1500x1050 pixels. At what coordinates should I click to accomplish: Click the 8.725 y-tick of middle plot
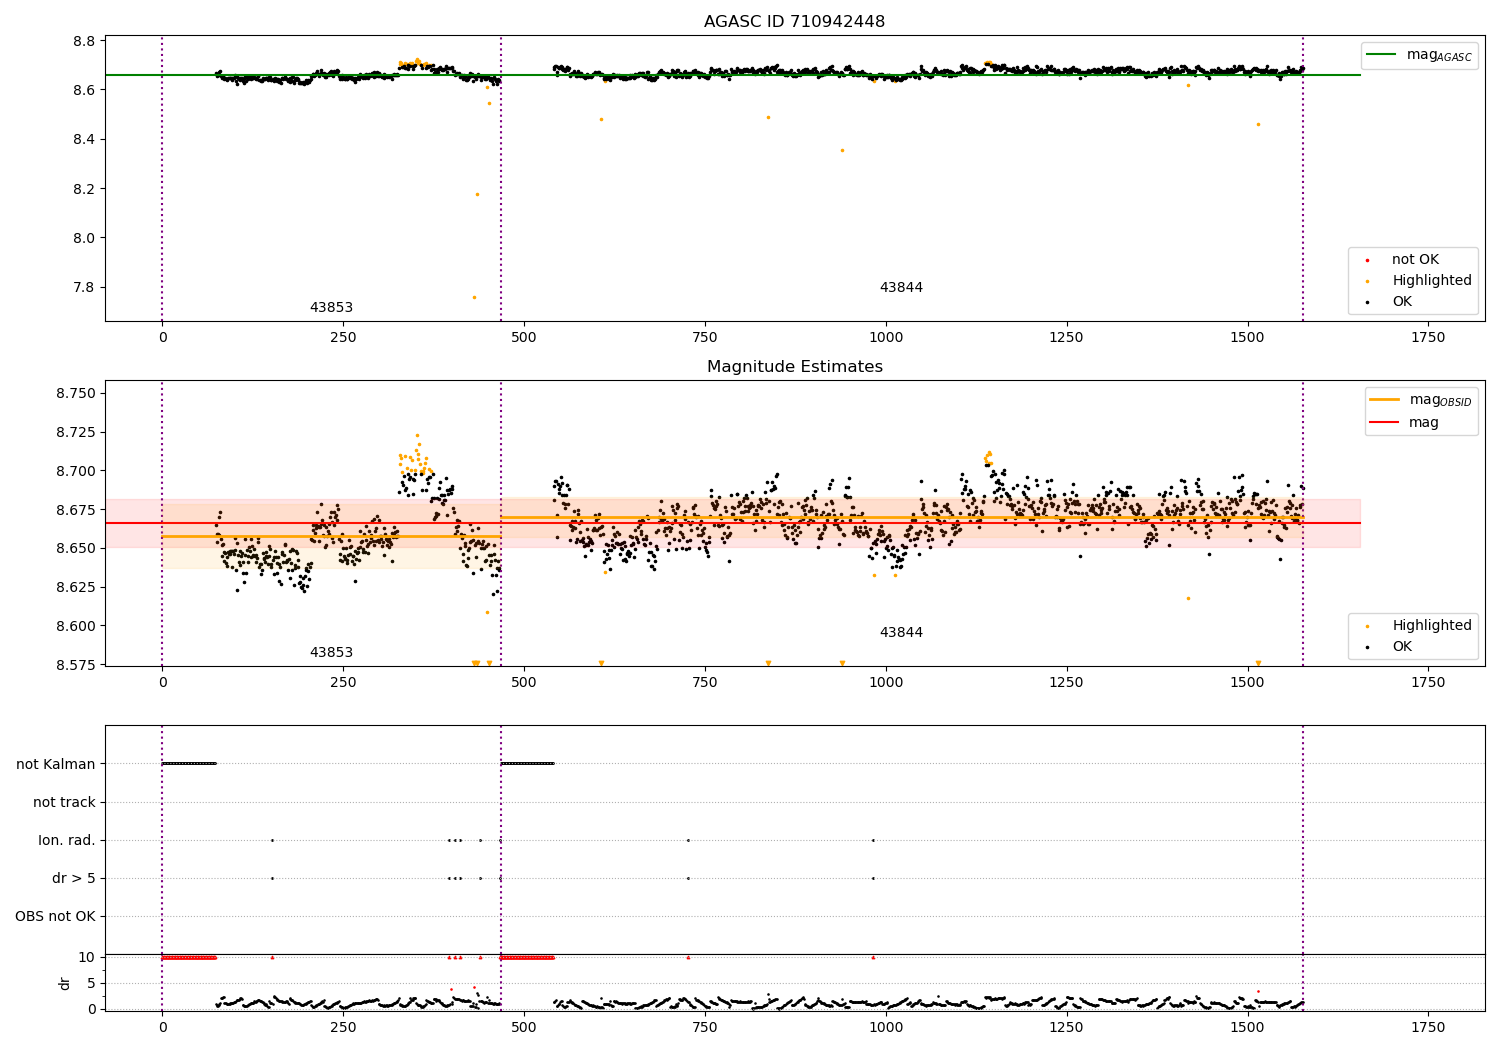(x=76, y=433)
